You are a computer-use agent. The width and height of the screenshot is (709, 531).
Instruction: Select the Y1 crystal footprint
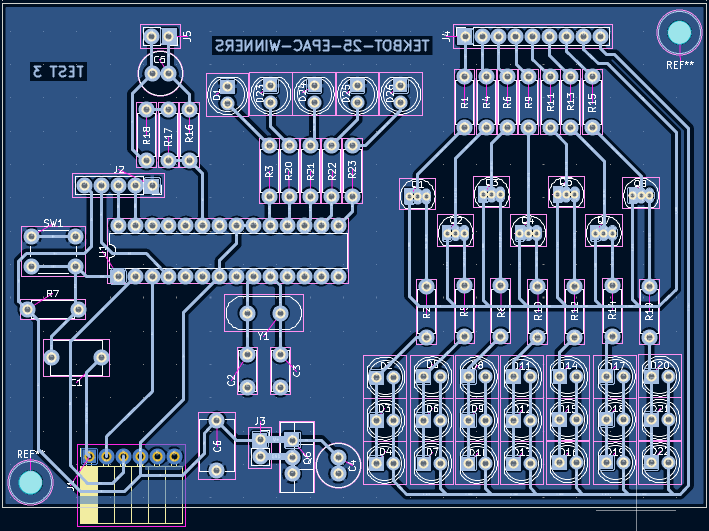(263, 314)
